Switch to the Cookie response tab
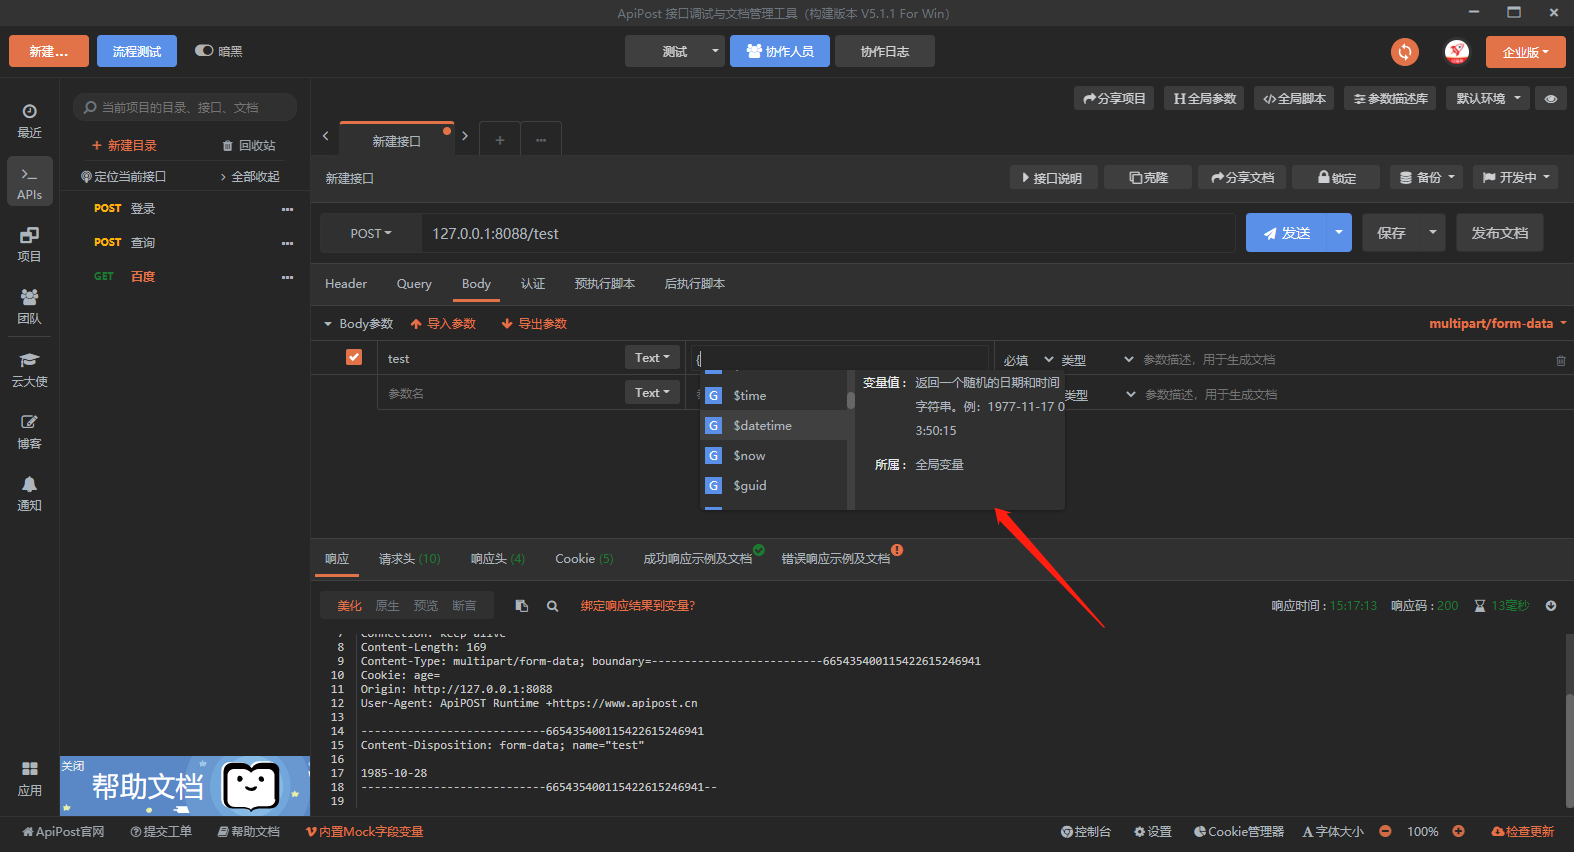Viewport: 1574px width, 852px height. (584, 559)
